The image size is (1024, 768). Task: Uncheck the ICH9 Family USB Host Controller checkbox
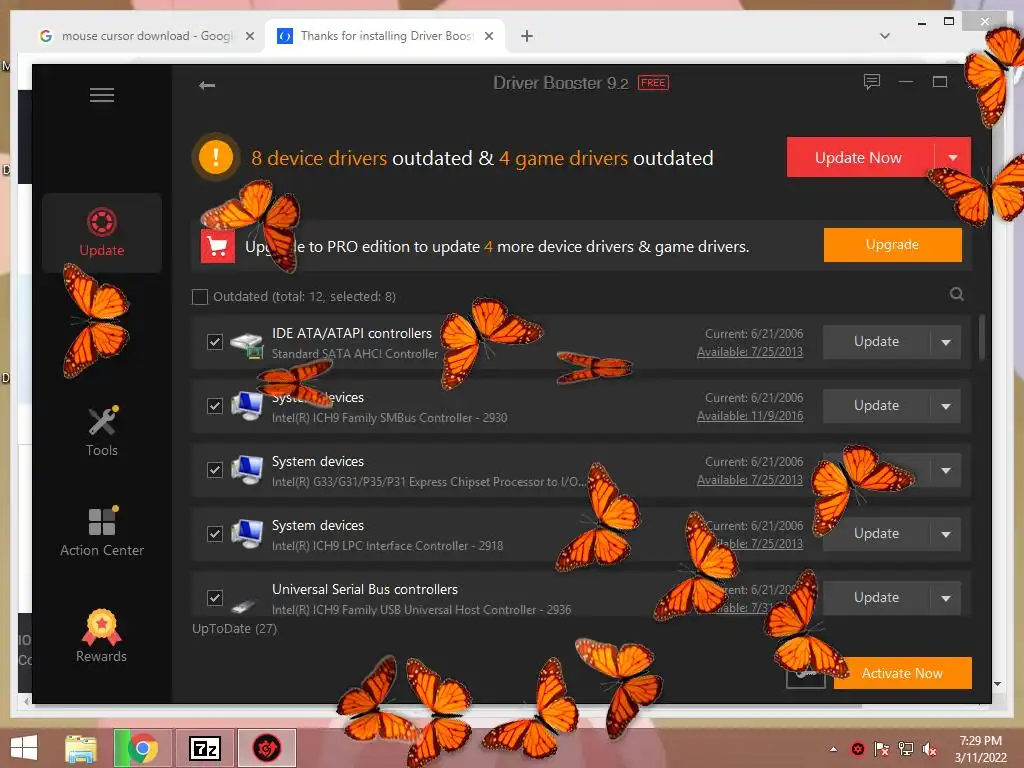pyautogui.click(x=215, y=598)
